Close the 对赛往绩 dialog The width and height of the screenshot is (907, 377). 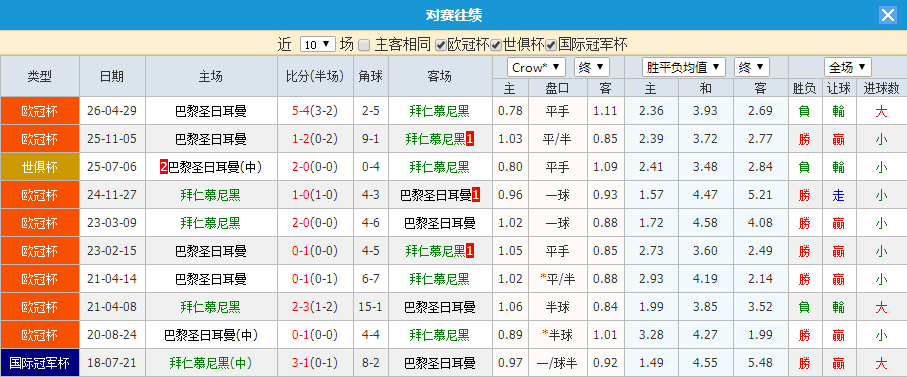pos(888,15)
